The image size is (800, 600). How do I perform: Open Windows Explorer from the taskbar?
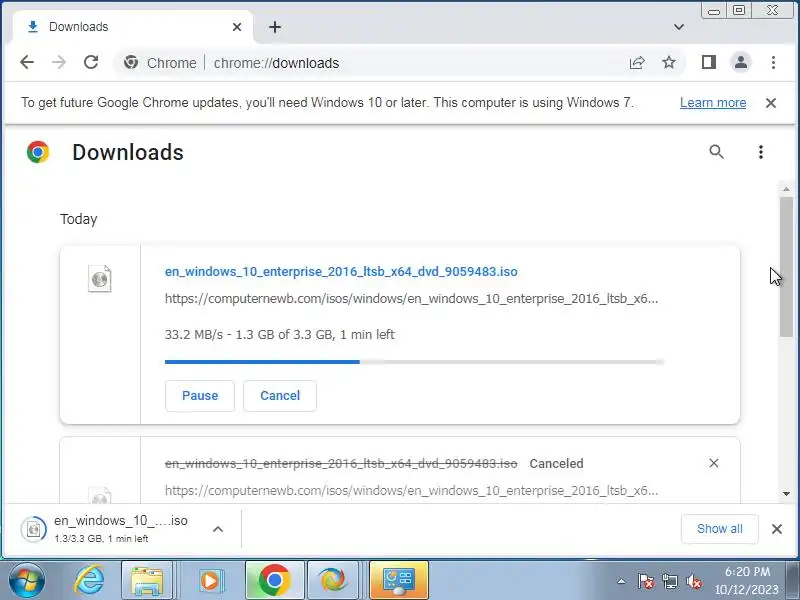click(x=147, y=581)
